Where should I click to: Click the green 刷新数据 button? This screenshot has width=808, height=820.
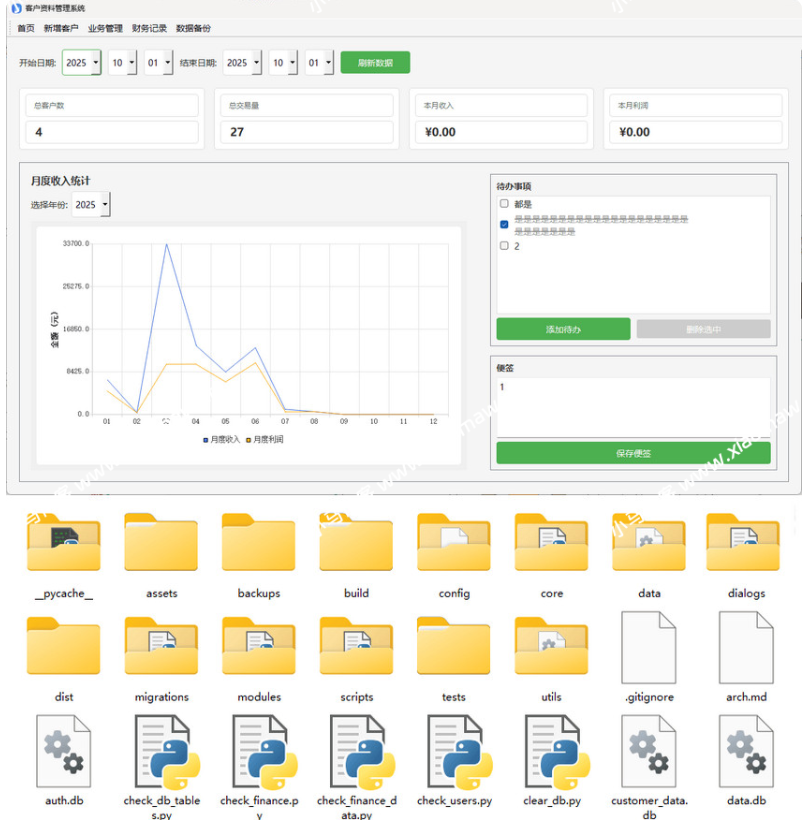point(375,63)
